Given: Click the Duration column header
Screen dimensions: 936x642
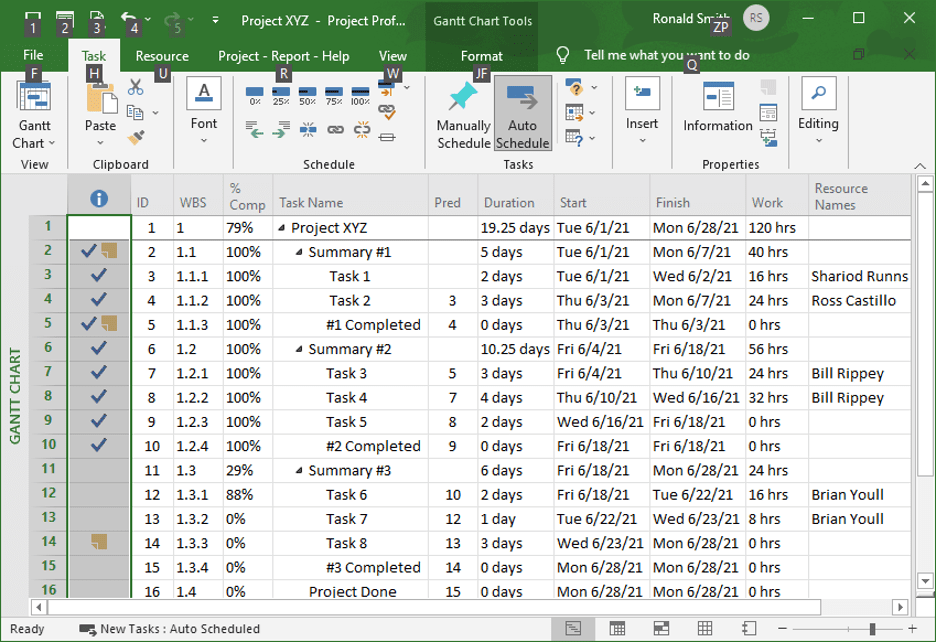Looking at the screenshot, I should 515,195.
